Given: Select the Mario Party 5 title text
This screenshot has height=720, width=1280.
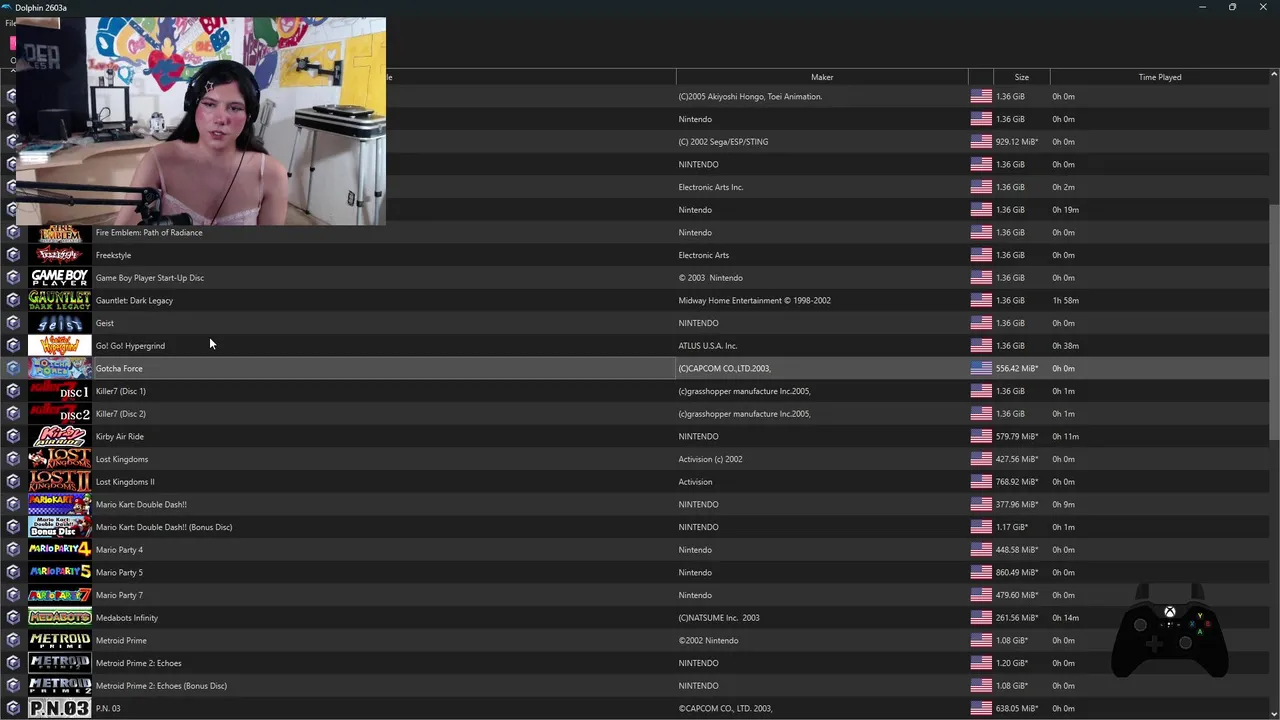Looking at the screenshot, I should (119, 572).
